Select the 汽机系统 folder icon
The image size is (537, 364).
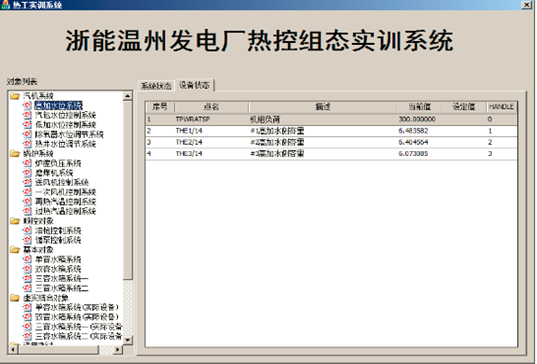pos(15,96)
